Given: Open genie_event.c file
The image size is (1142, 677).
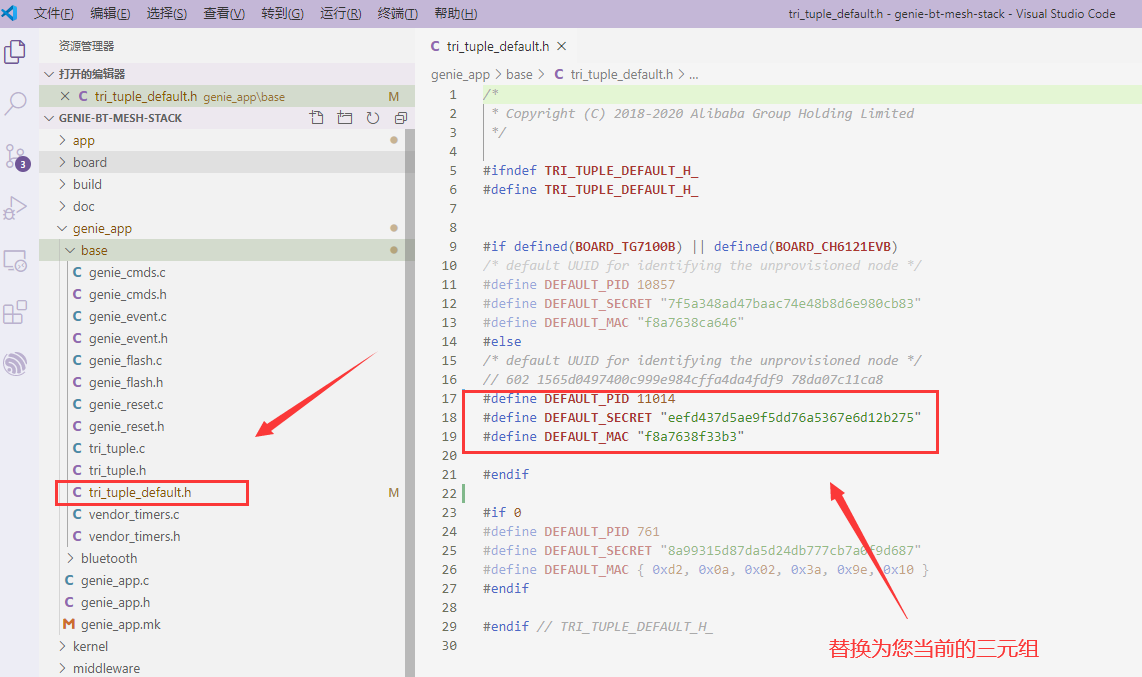Looking at the screenshot, I should pos(127,316).
